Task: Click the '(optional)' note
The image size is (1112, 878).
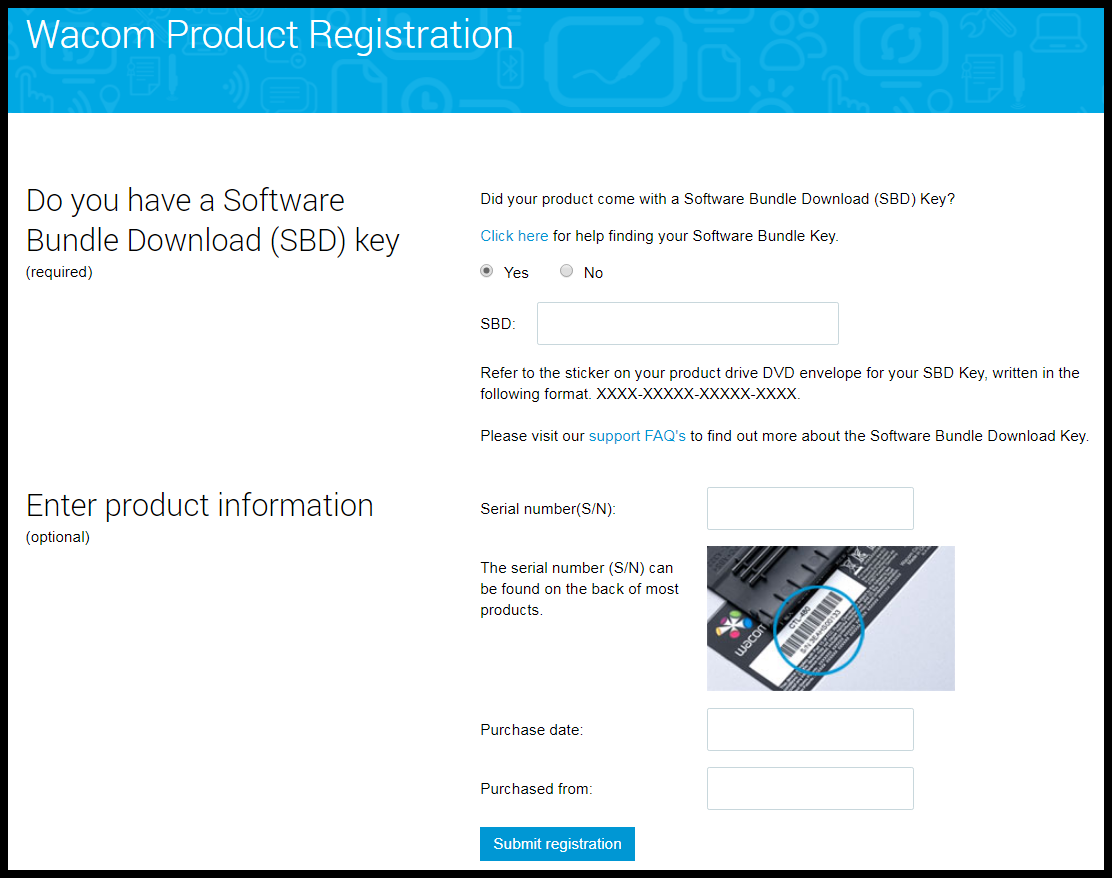Action: [x=57, y=537]
